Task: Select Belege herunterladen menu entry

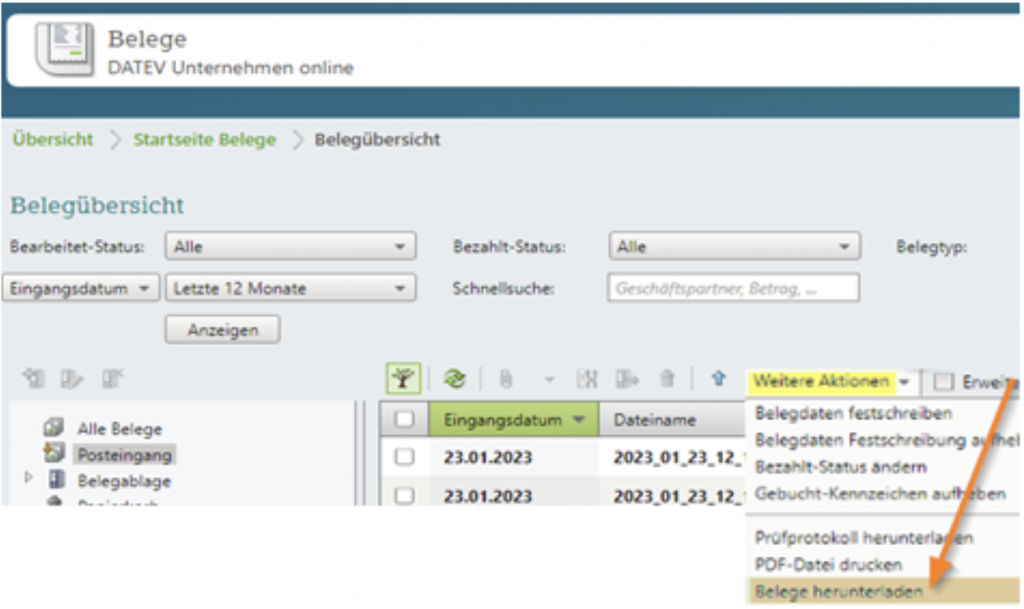Action: (839, 591)
